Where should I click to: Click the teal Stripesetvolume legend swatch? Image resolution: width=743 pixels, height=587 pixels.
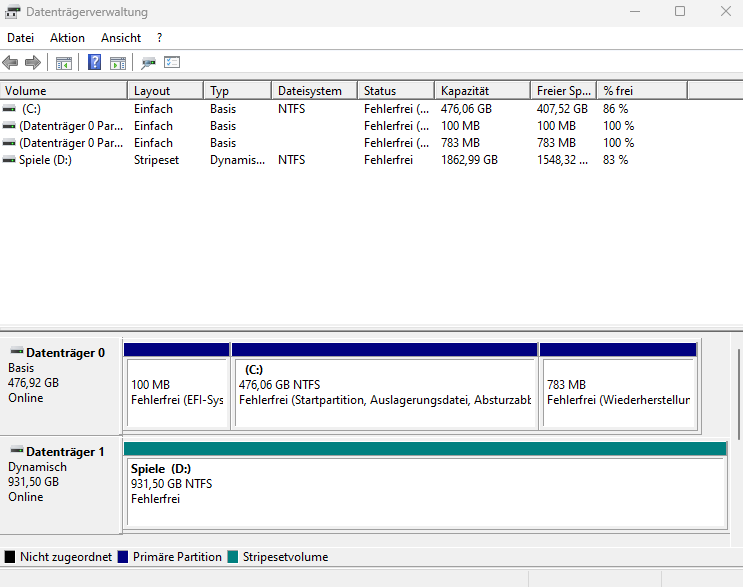click(x=233, y=557)
